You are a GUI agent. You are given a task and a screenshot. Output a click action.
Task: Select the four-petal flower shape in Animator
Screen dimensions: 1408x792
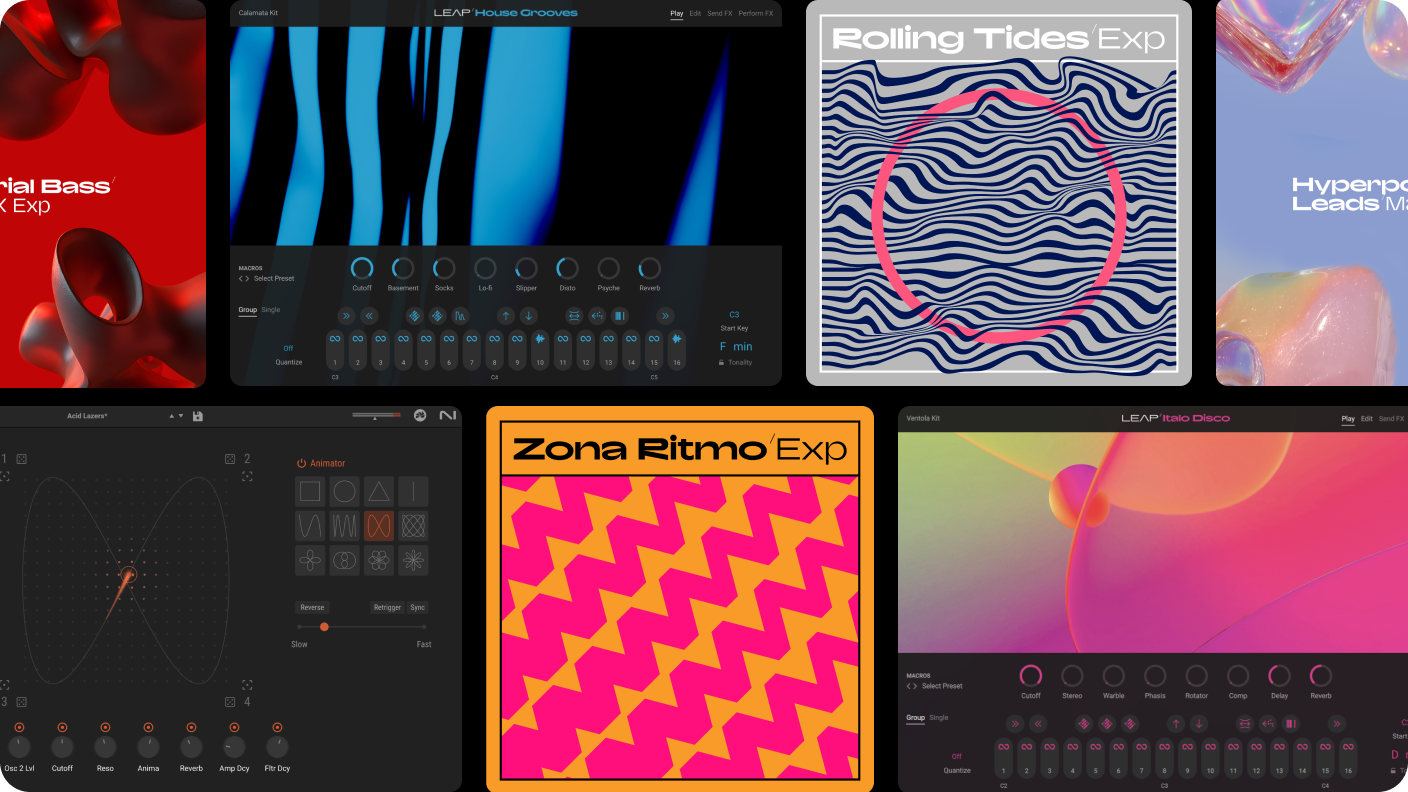311,560
